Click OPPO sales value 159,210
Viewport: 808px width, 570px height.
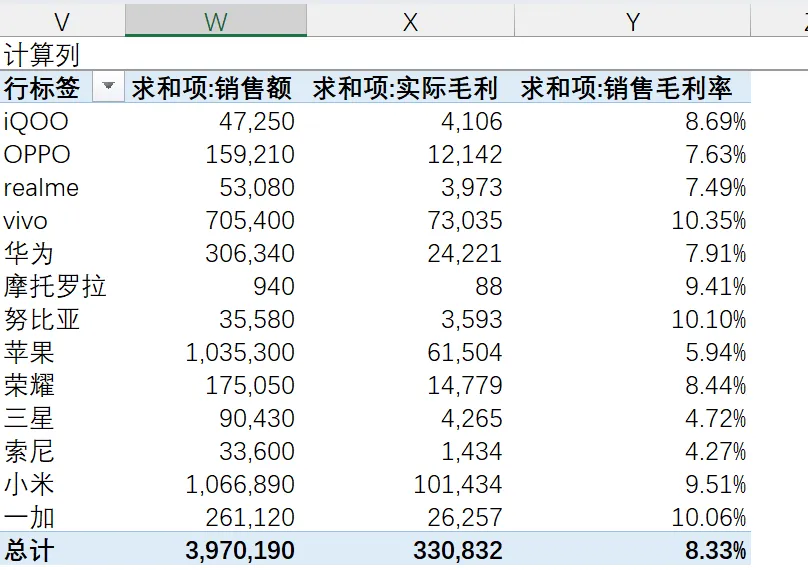click(x=250, y=155)
